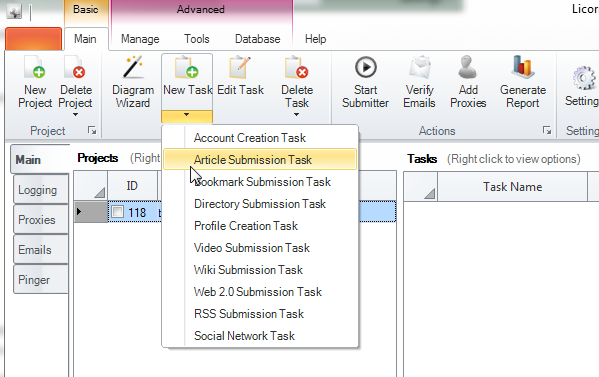Screen dimensions: 599x377
Task: Click the Advanced tab group header
Action: pos(201,10)
